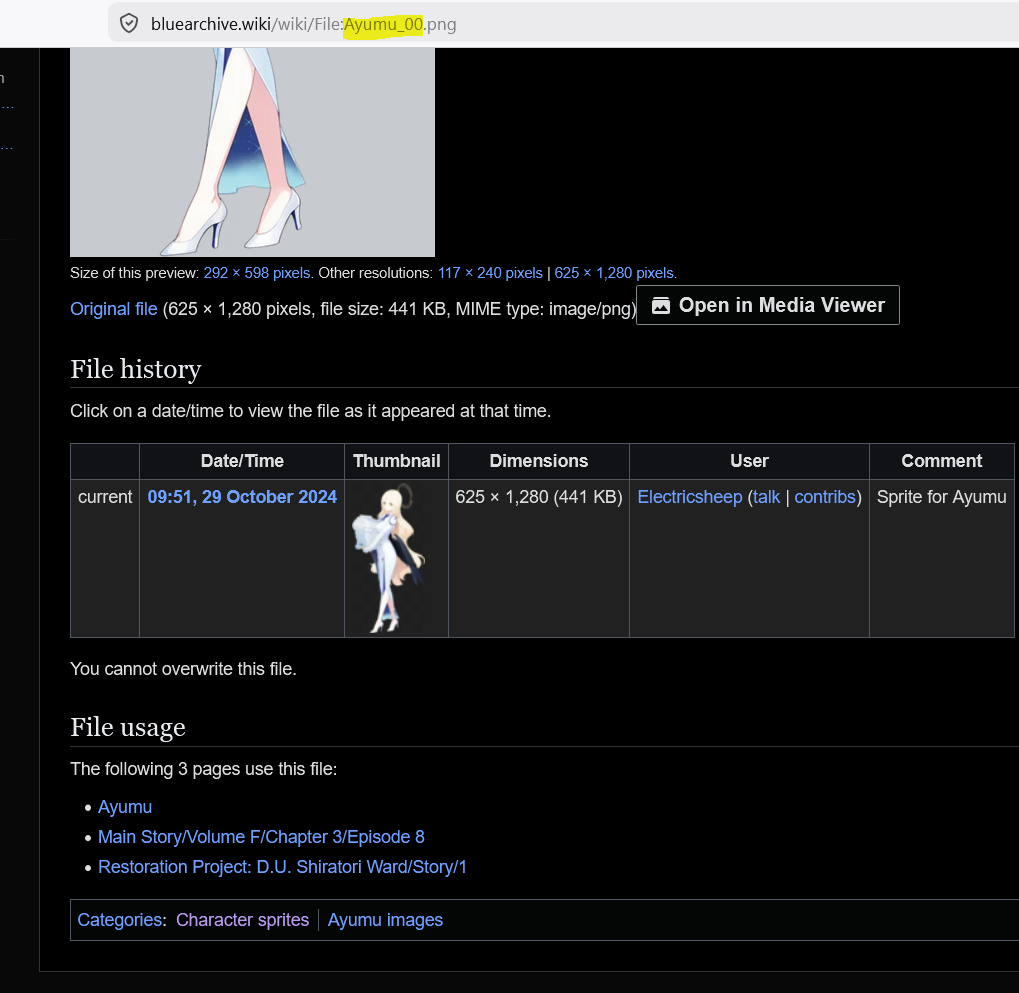The width and height of the screenshot is (1019, 993).
Task: Click the picture icon on Media Viewer button
Action: [x=661, y=305]
